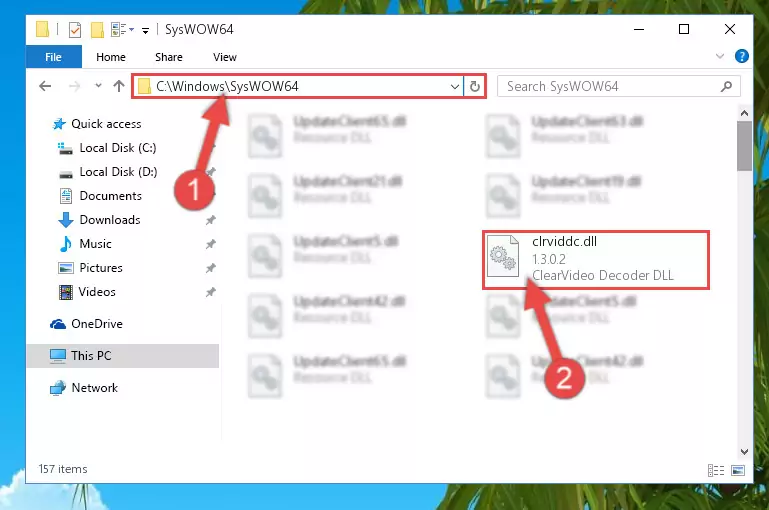
Task: Open Pictures in the sidebar
Action: pos(90,268)
